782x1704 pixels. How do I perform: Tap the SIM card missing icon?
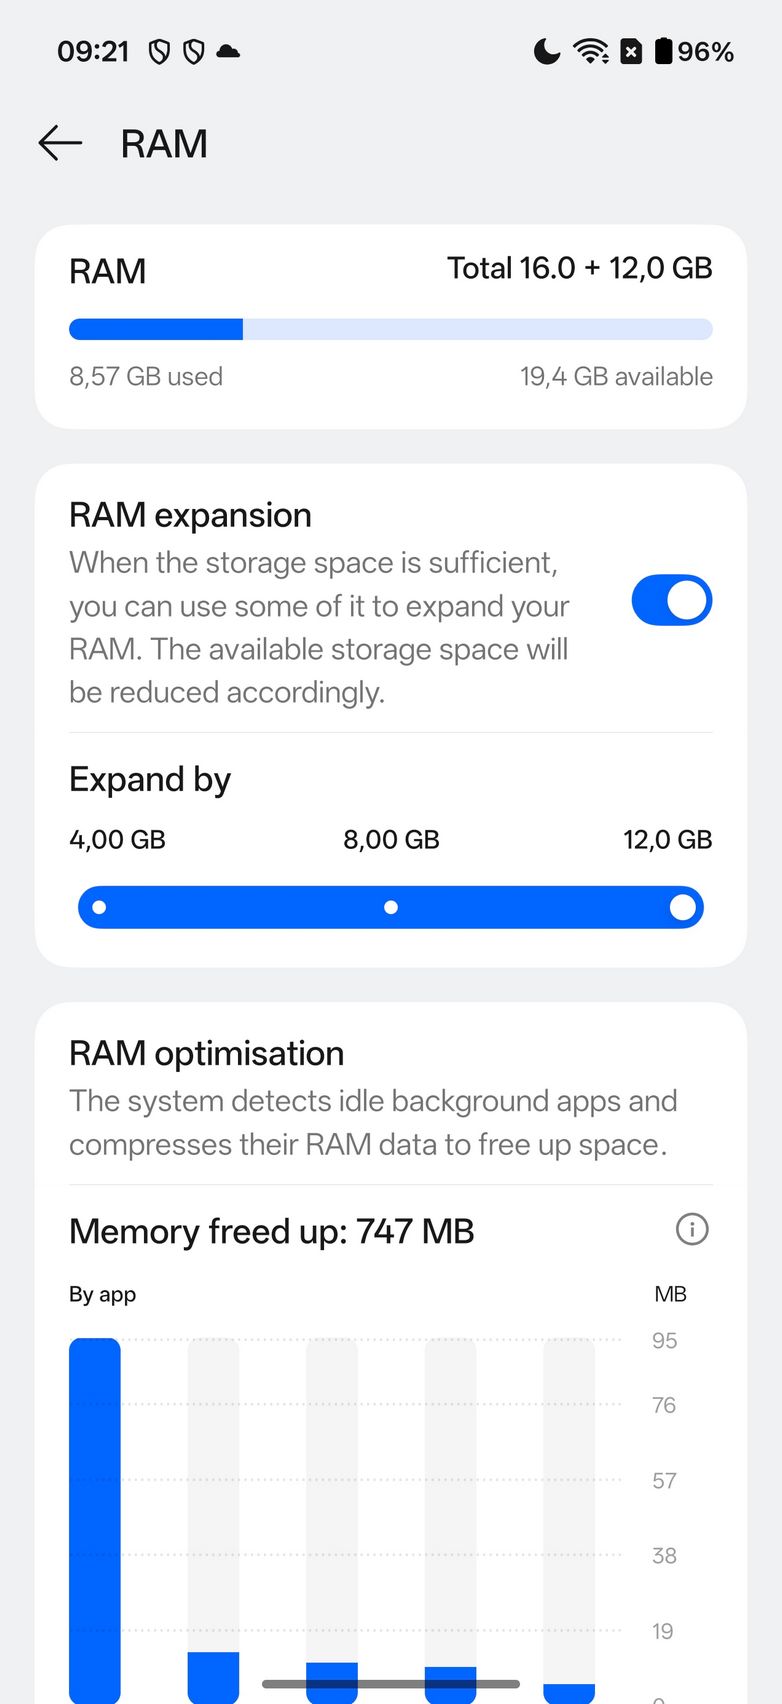(631, 51)
